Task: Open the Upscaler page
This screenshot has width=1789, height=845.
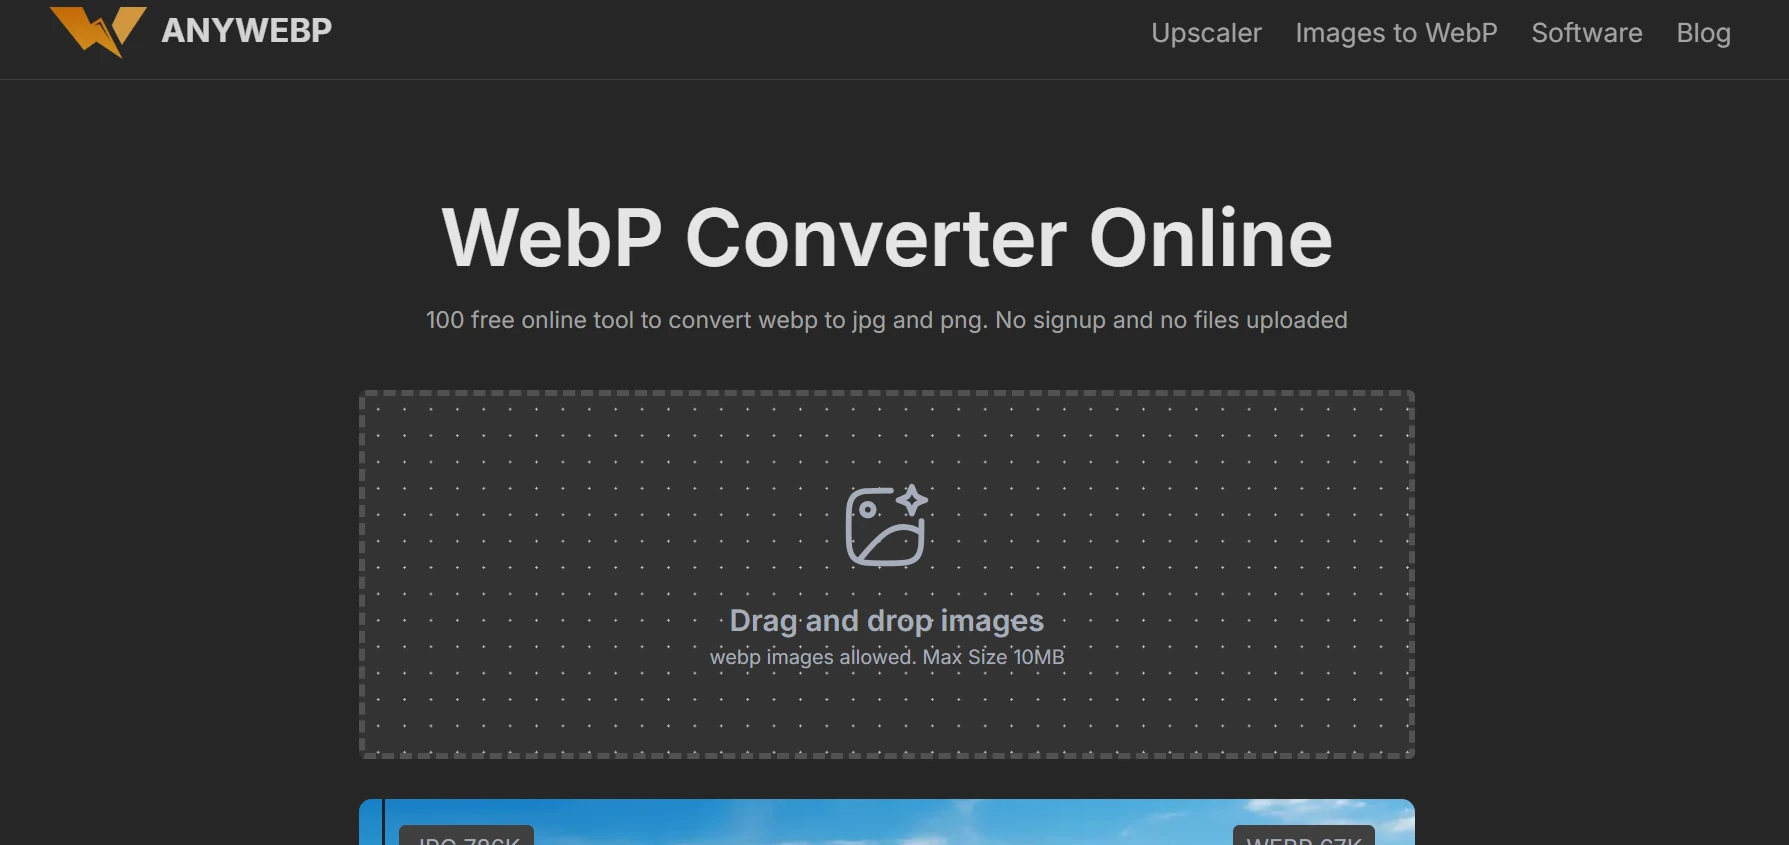Action: pyautogui.click(x=1206, y=33)
